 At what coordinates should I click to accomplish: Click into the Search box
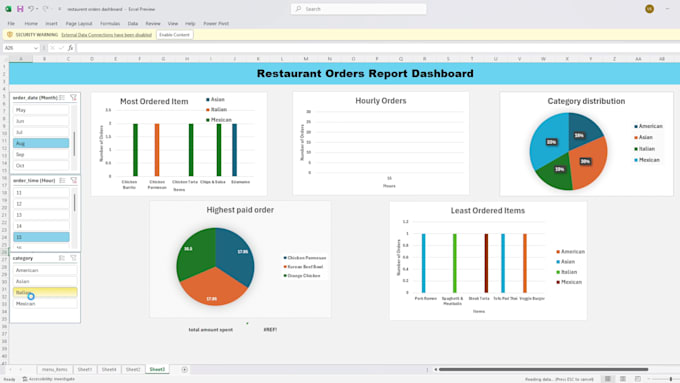tap(359, 9)
